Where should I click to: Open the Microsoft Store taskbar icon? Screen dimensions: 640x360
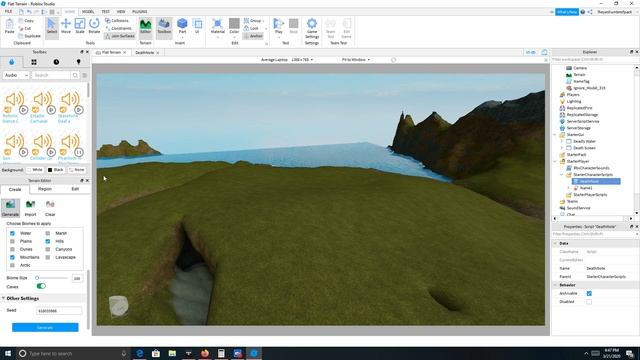pyautogui.click(x=156, y=353)
